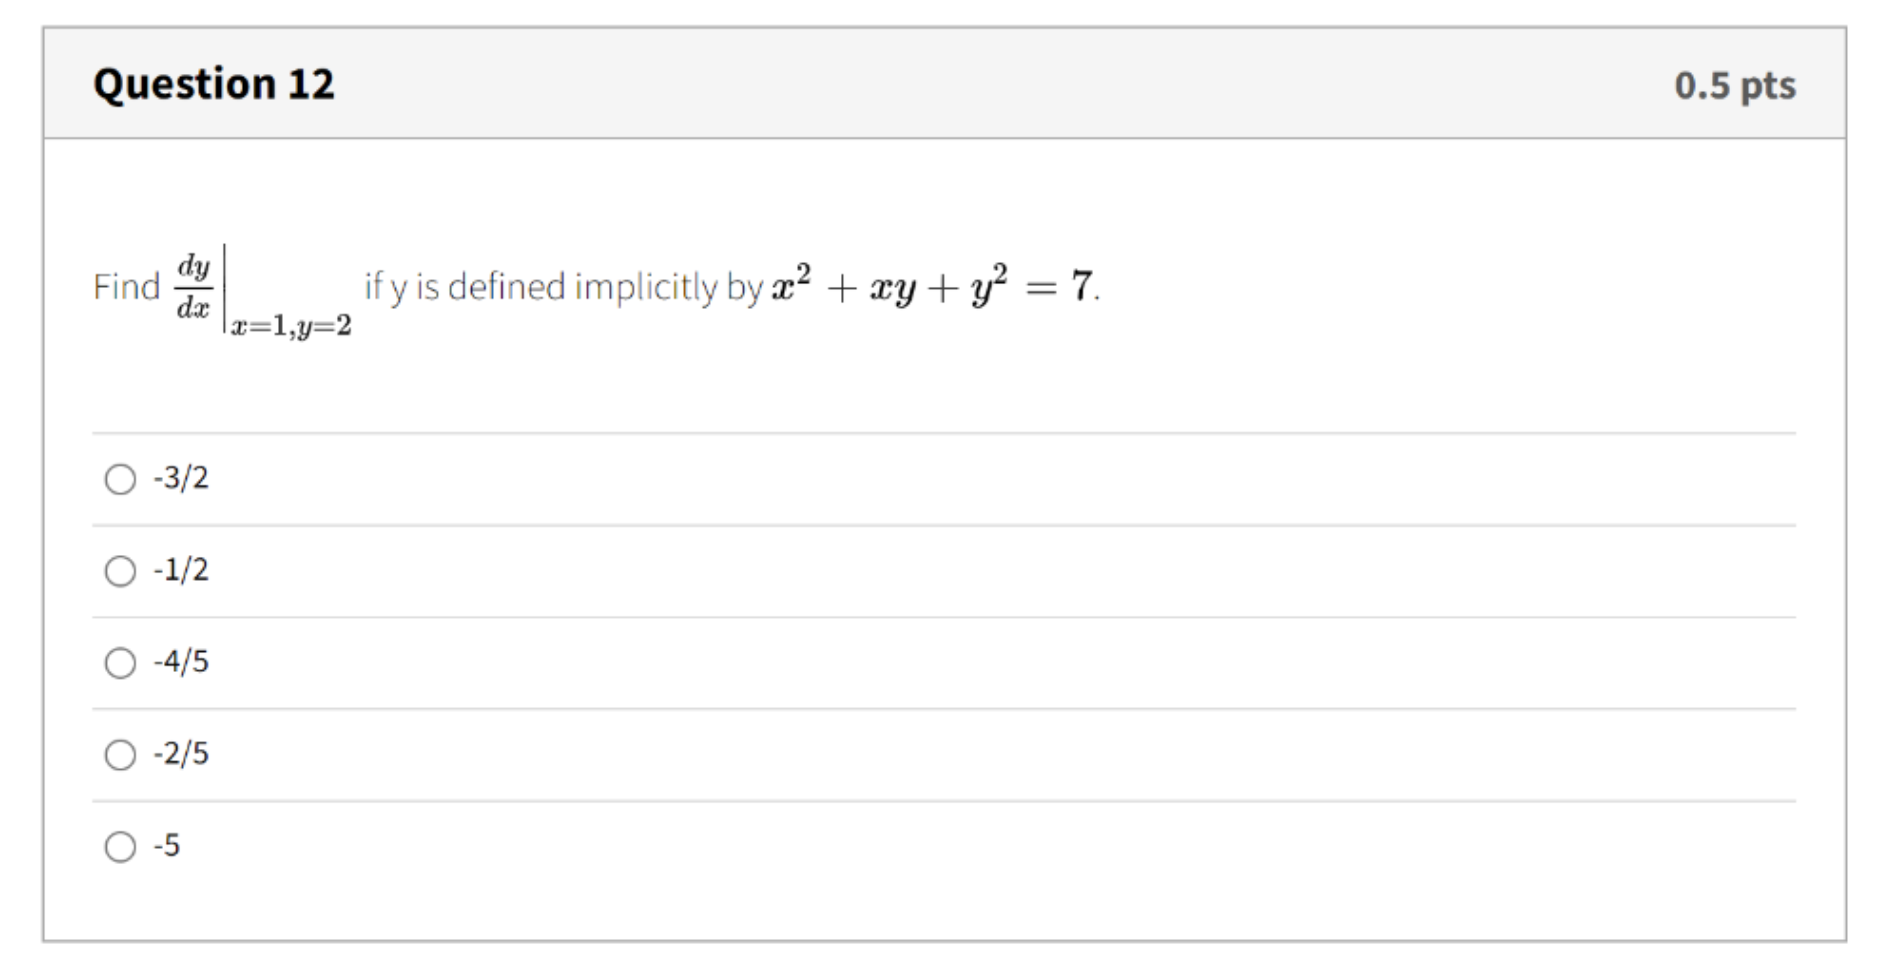The height and width of the screenshot is (967, 1877).
Task: Select the -3/2 answer radio button
Action: (x=121, y=479)
